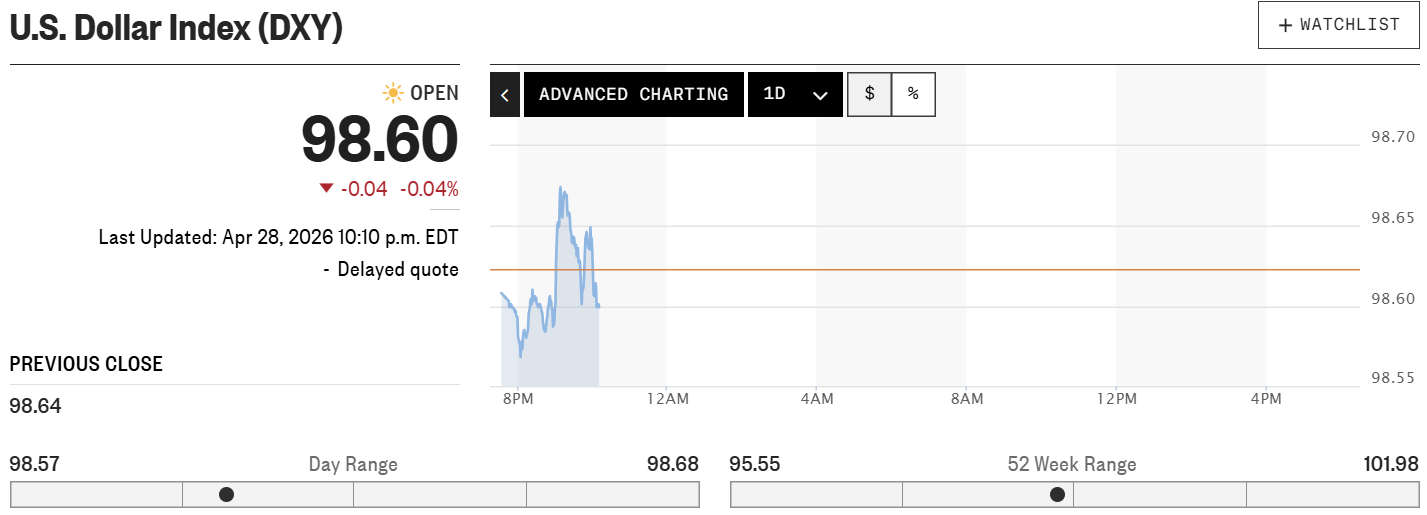Click the 98.60 current price value
Screen dimensions: 1427x515
[380, 140]
